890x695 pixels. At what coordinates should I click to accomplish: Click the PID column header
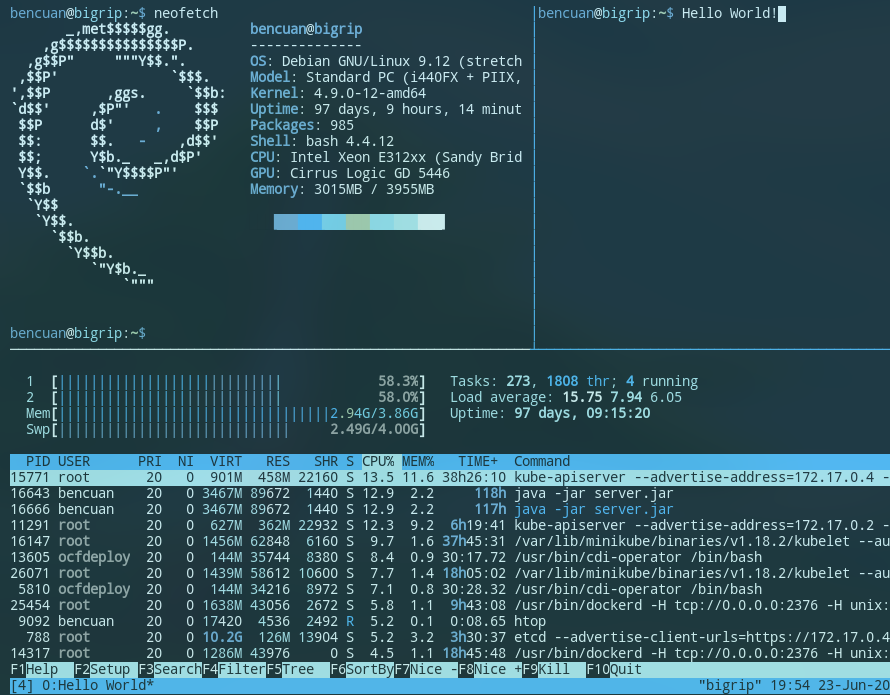click(x=38, y=461)
